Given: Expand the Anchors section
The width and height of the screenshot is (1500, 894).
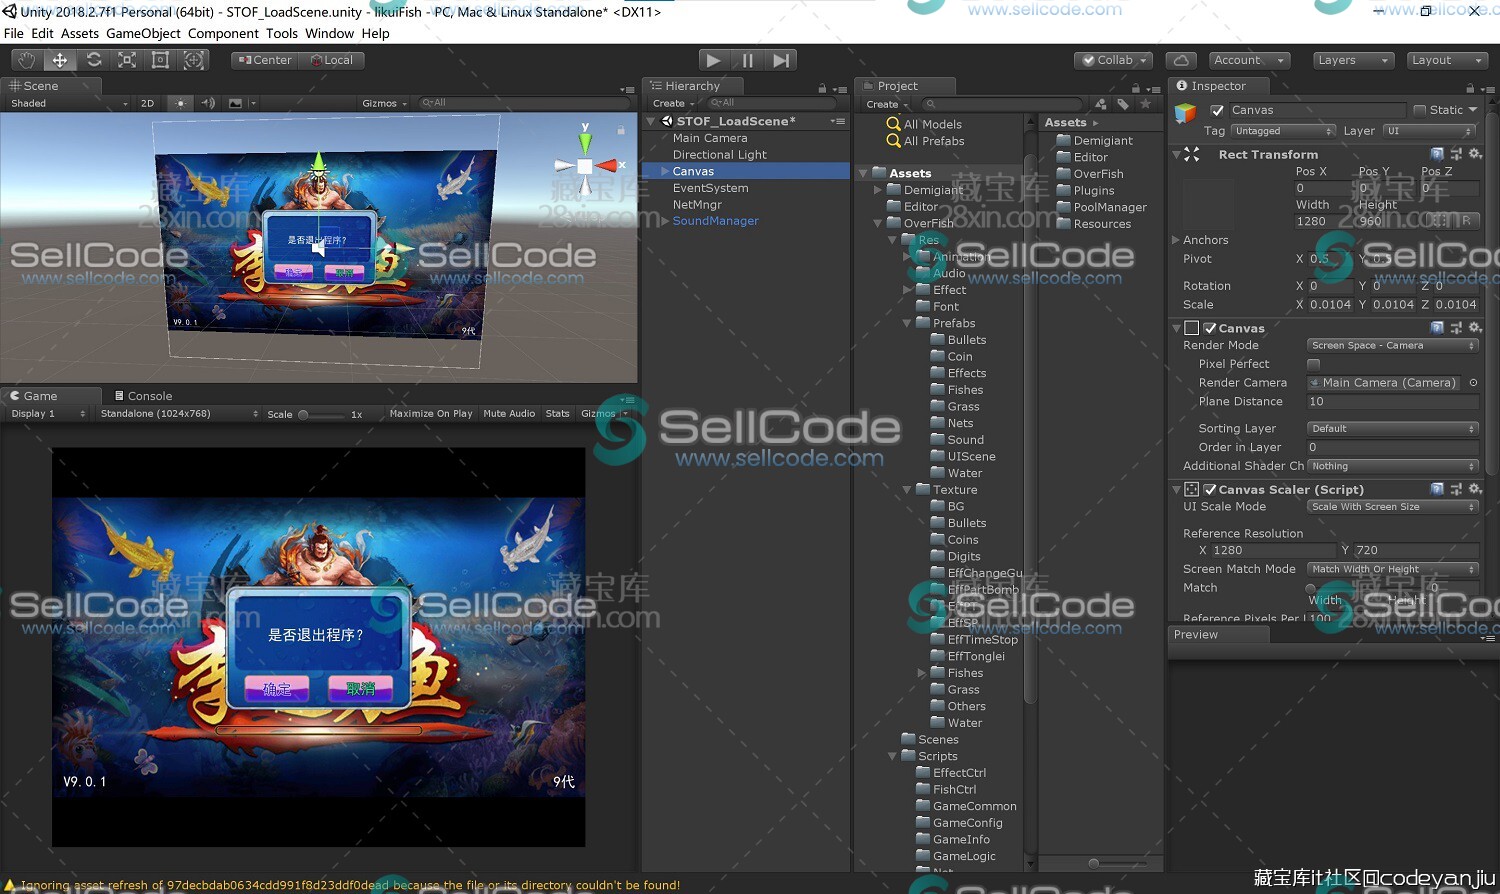Looking at the screenshot, I should (x=1177, y=240).
